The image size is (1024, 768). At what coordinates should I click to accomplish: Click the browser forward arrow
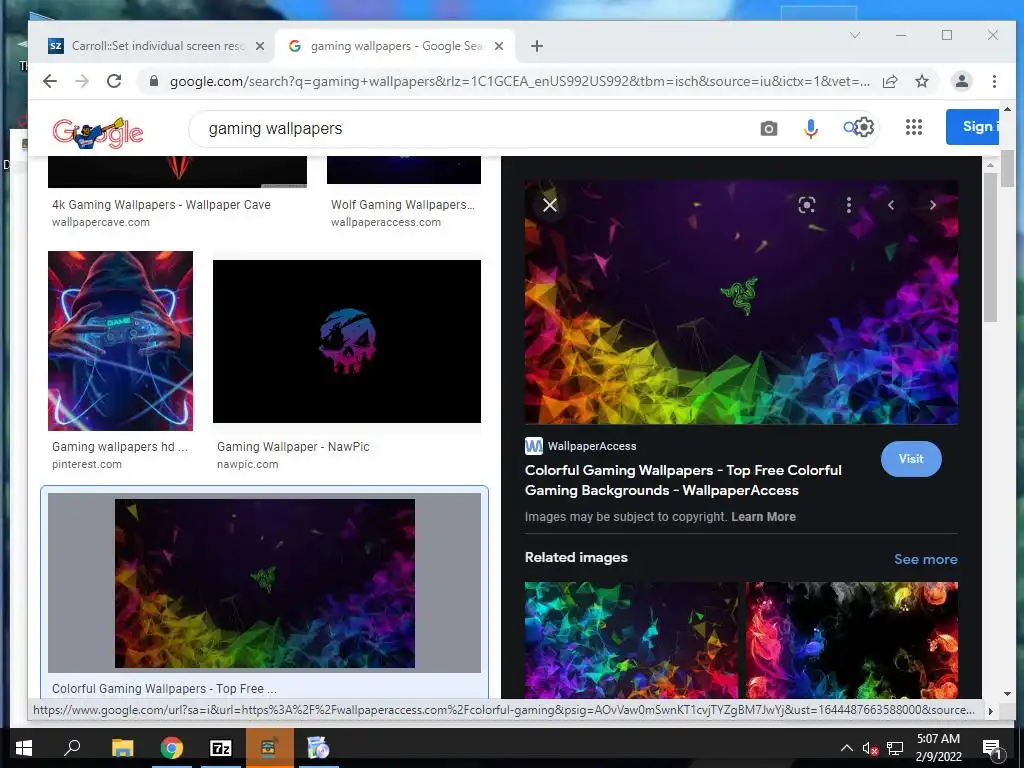tap(82, 81)
